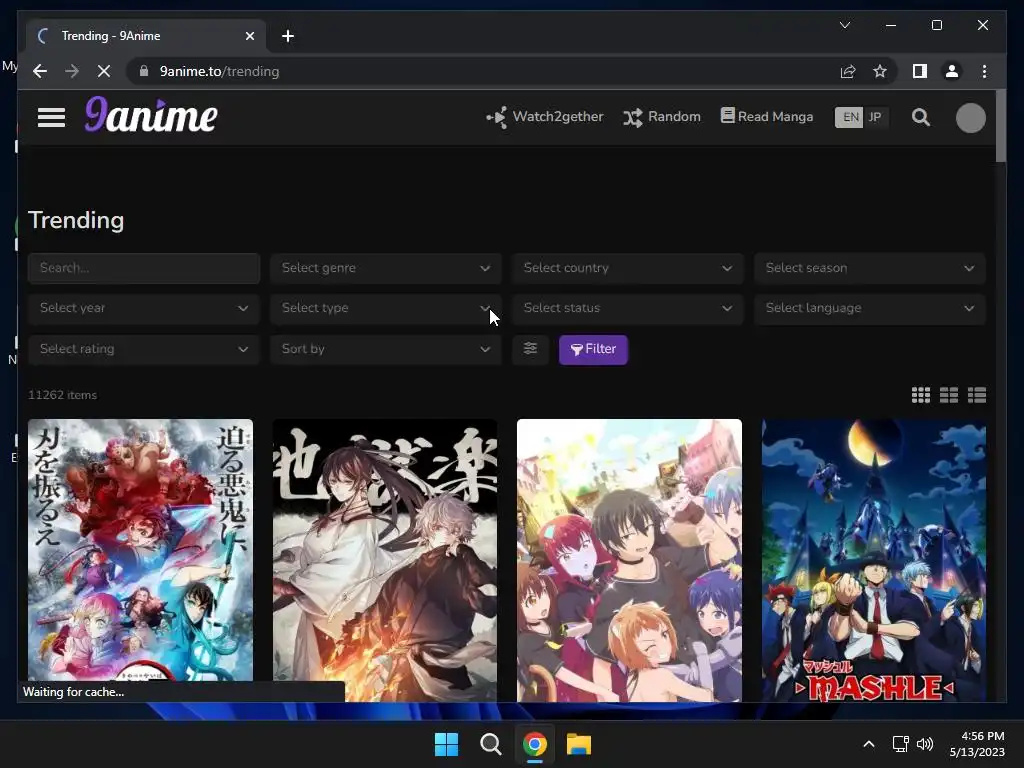Go back in Chrome
The image size is (1024, 768).
[x=40, y=71]
